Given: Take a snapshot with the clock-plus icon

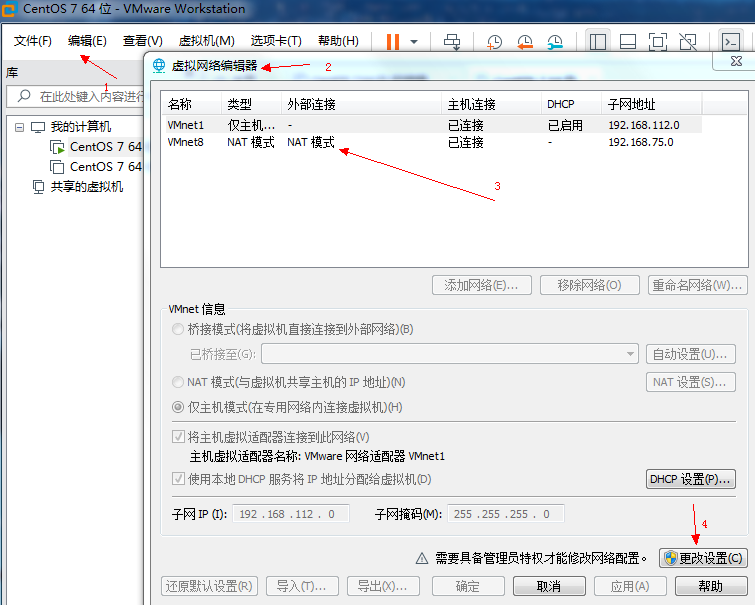Looking at the screenshot, I should 494,42.
